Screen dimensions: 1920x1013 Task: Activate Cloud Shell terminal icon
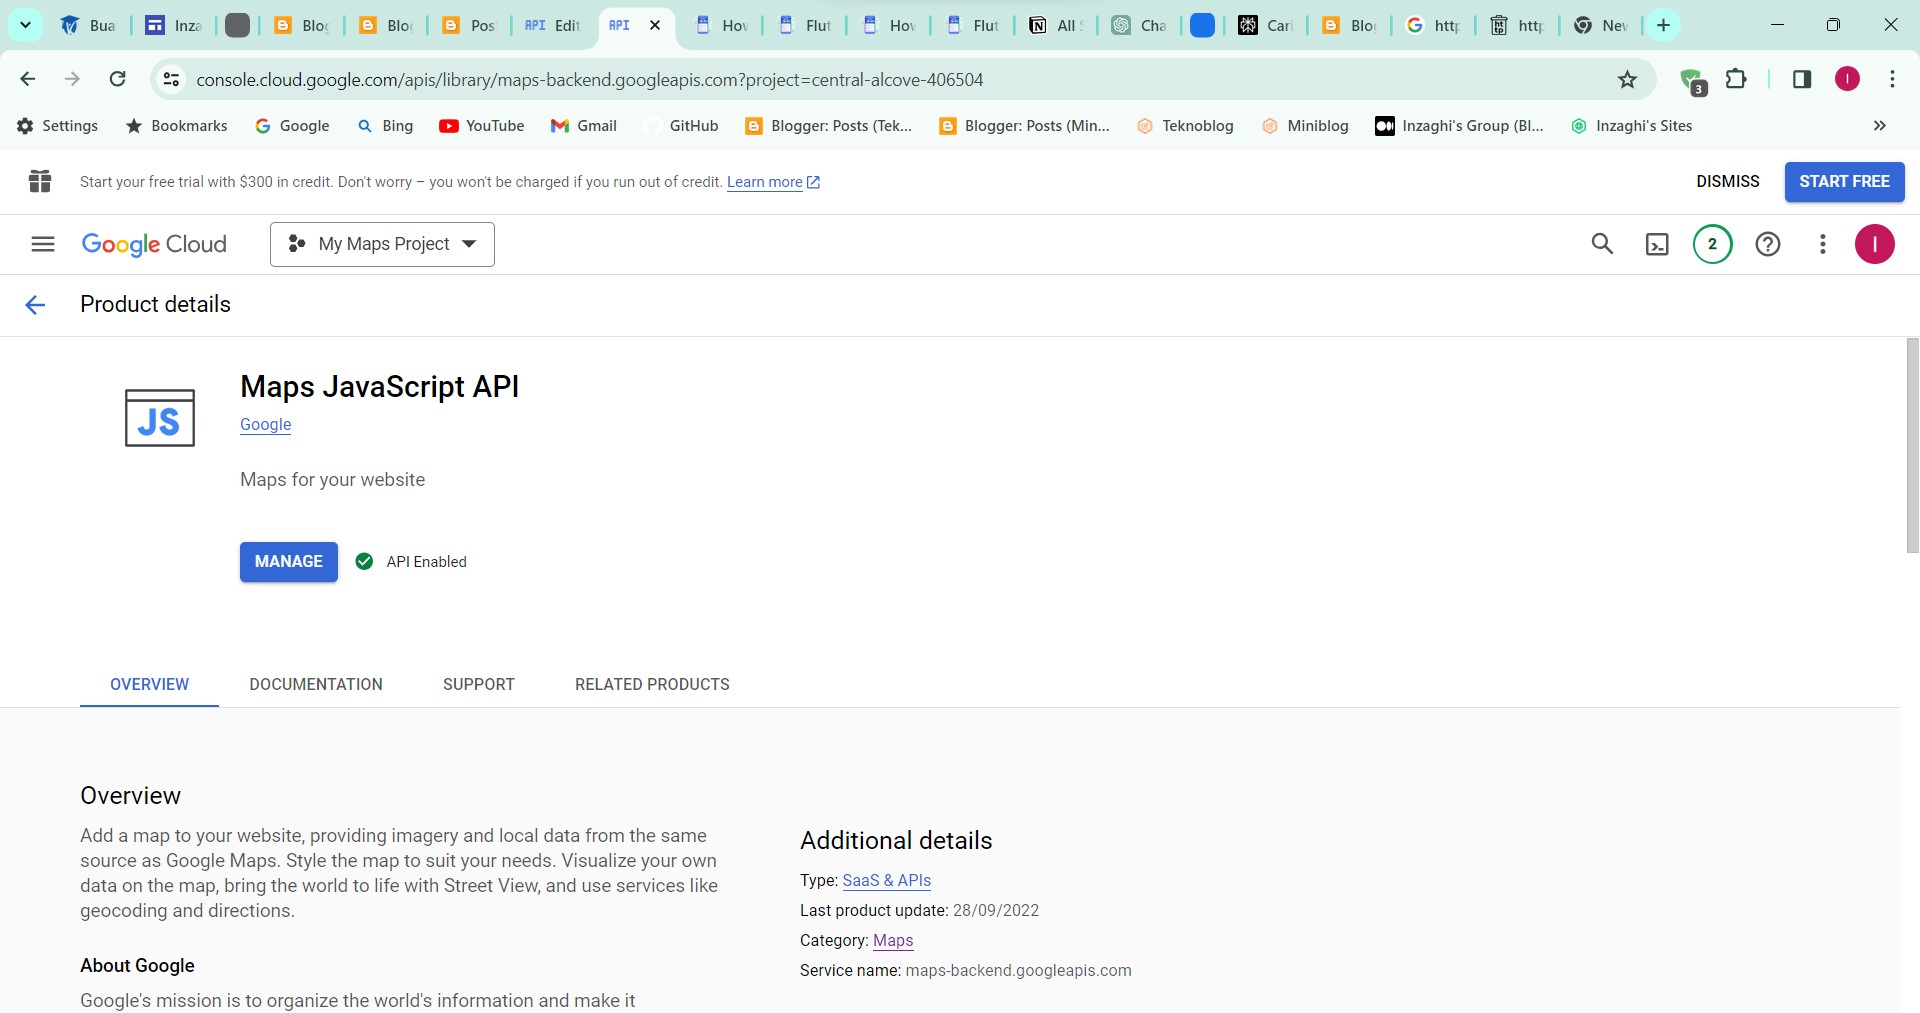click(x=1657, y=244)
